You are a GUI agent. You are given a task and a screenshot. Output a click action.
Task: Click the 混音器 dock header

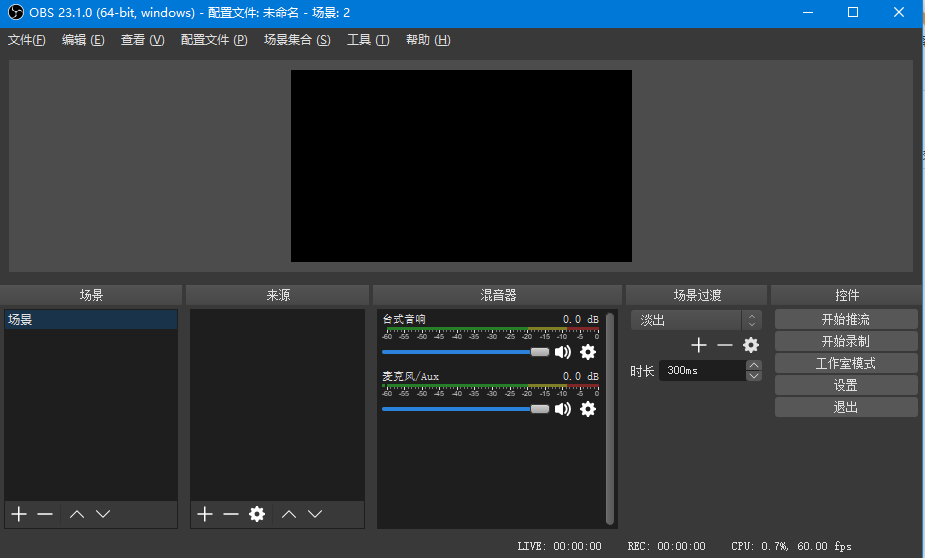(498, 295)
